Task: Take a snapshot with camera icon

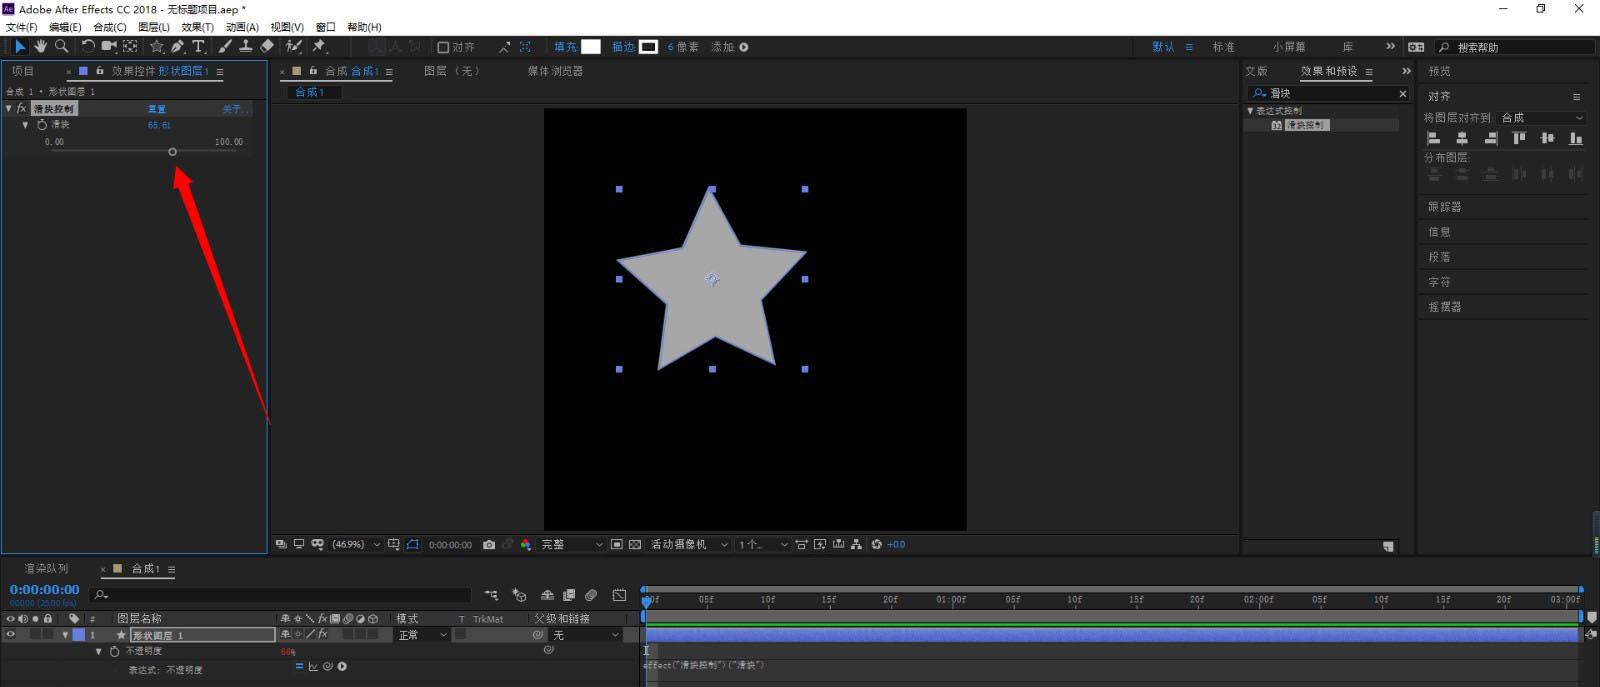Action: tap(489, 545)
